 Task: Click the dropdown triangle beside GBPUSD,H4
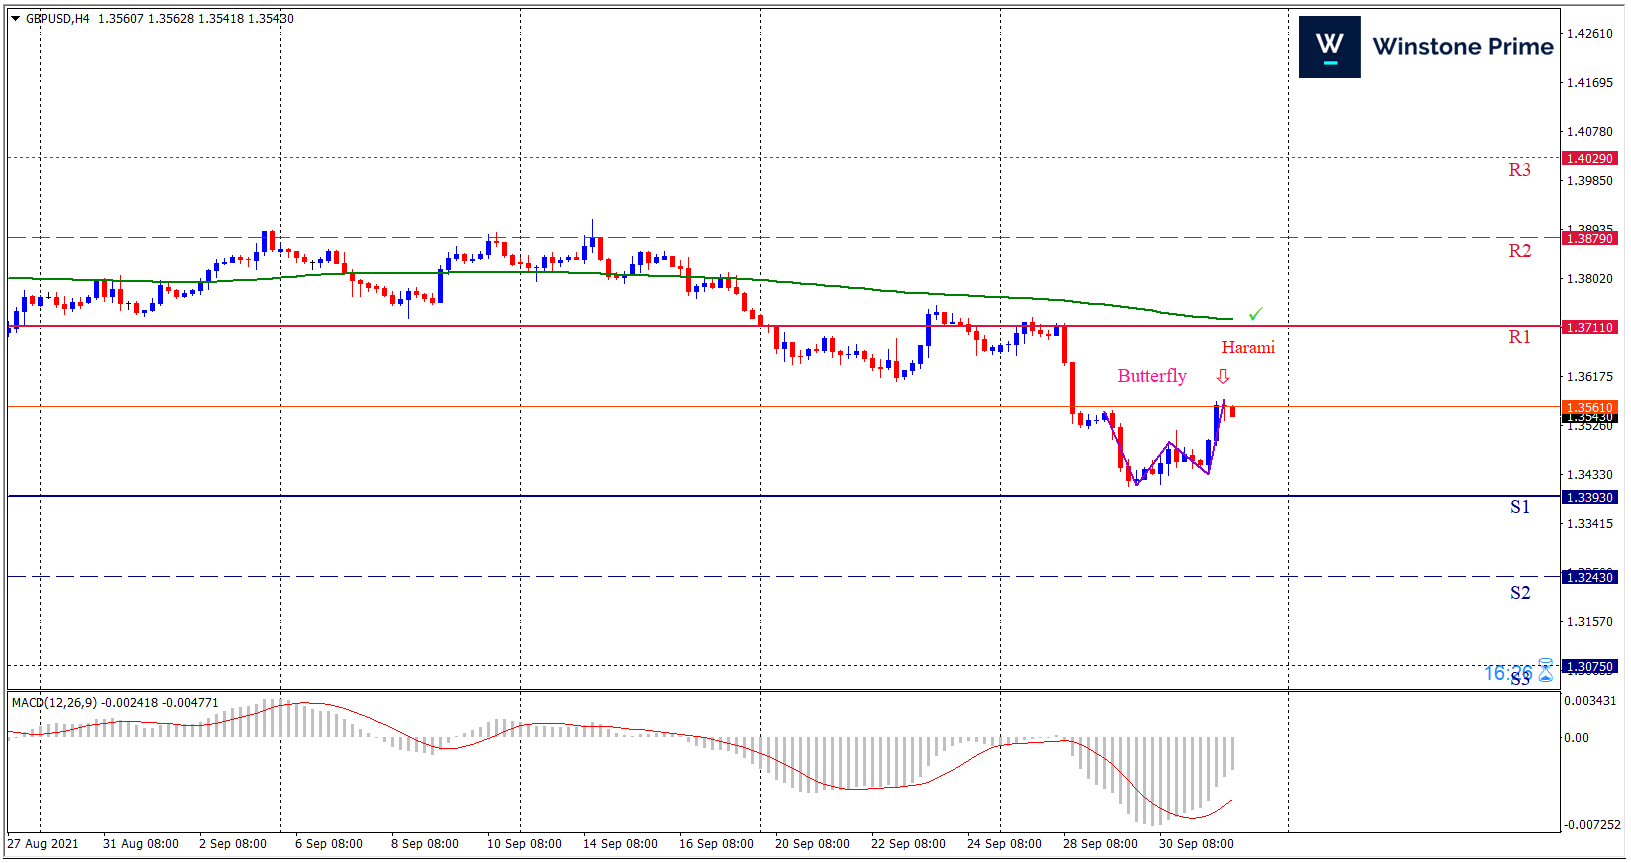pyautogui.click(x=15, y=18)
